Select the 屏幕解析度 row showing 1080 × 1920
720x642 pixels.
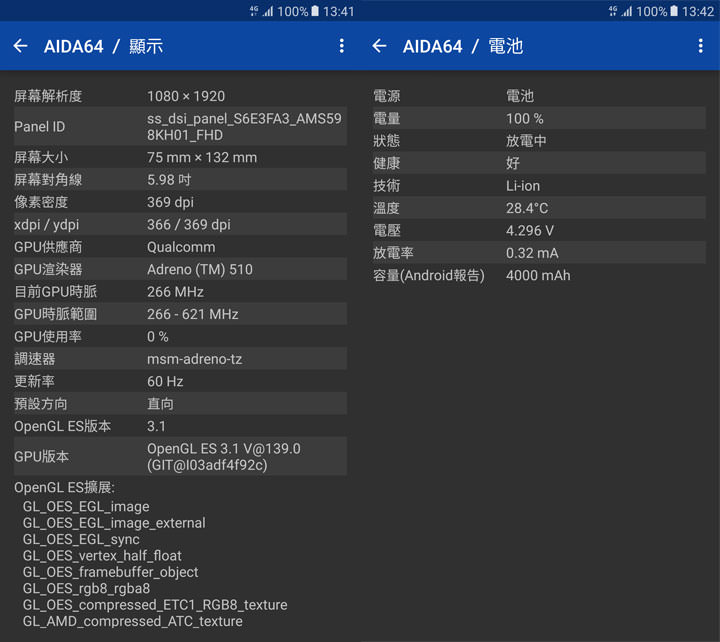(x=180, y=96)
